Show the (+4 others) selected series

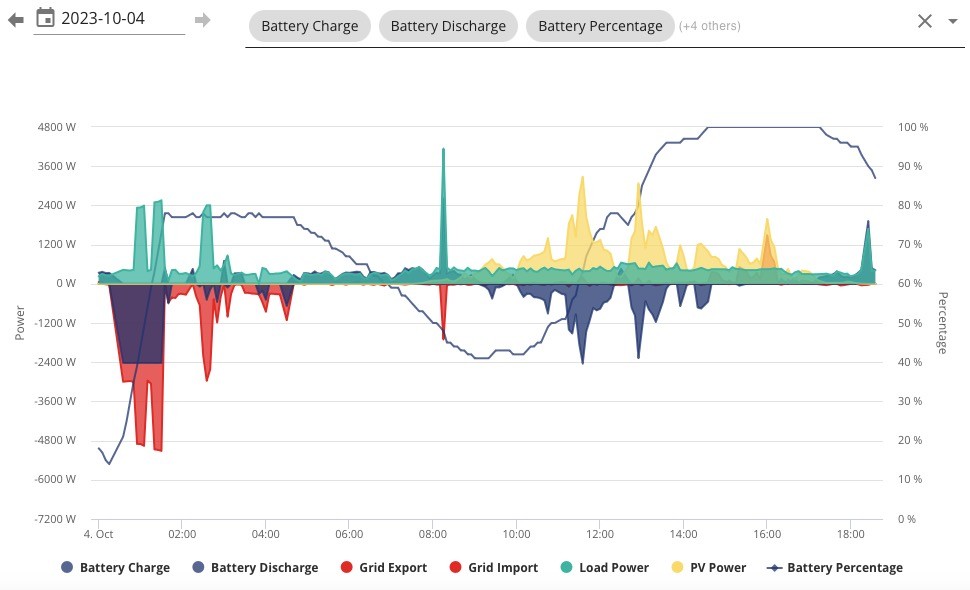tap(710, 26)
